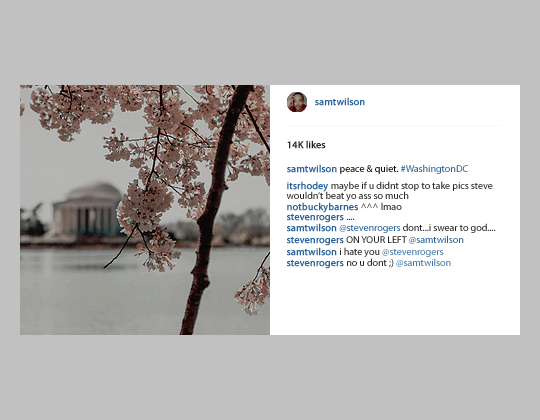Screen dimensions: 540x420
Task: Click the '^^^ lmao' comment text
Action: pyautogui.click(x=381, y=207)
